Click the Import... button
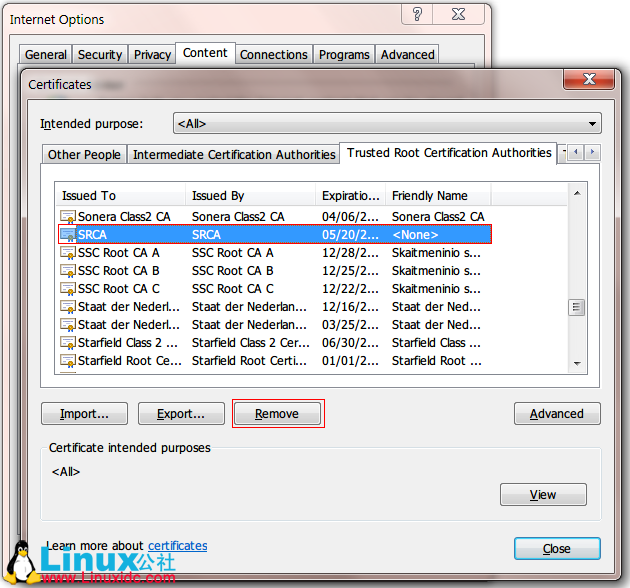Image resolution: width=630 pixels, height=588 pixels. click(84, 413)
